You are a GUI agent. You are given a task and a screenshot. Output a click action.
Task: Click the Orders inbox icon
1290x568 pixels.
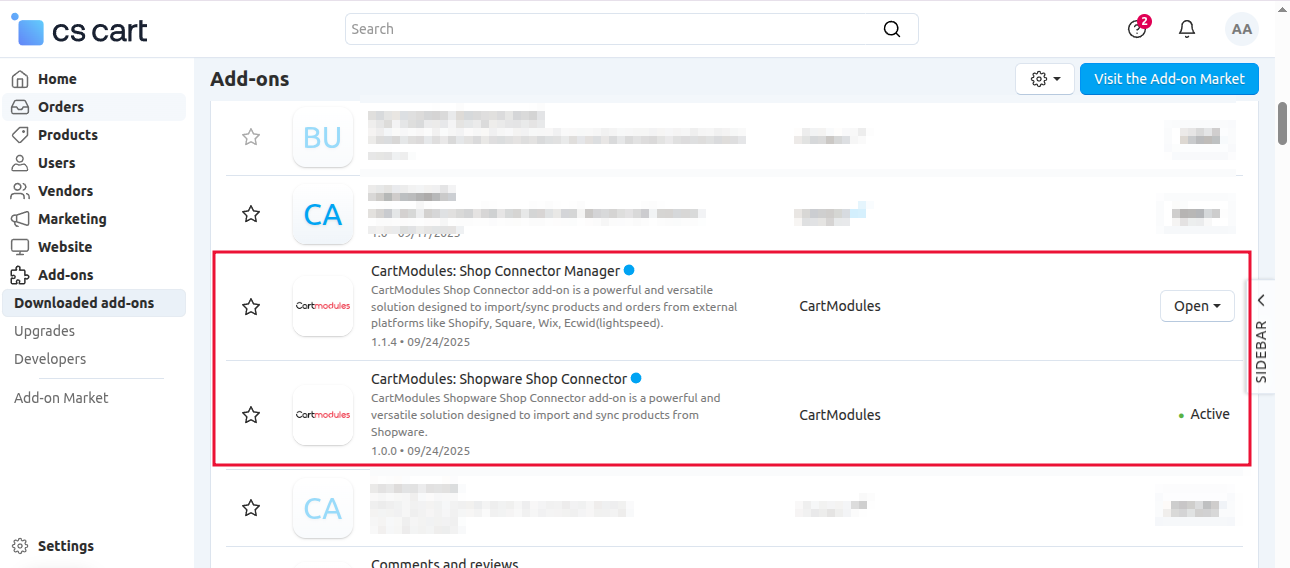point(20,107)
